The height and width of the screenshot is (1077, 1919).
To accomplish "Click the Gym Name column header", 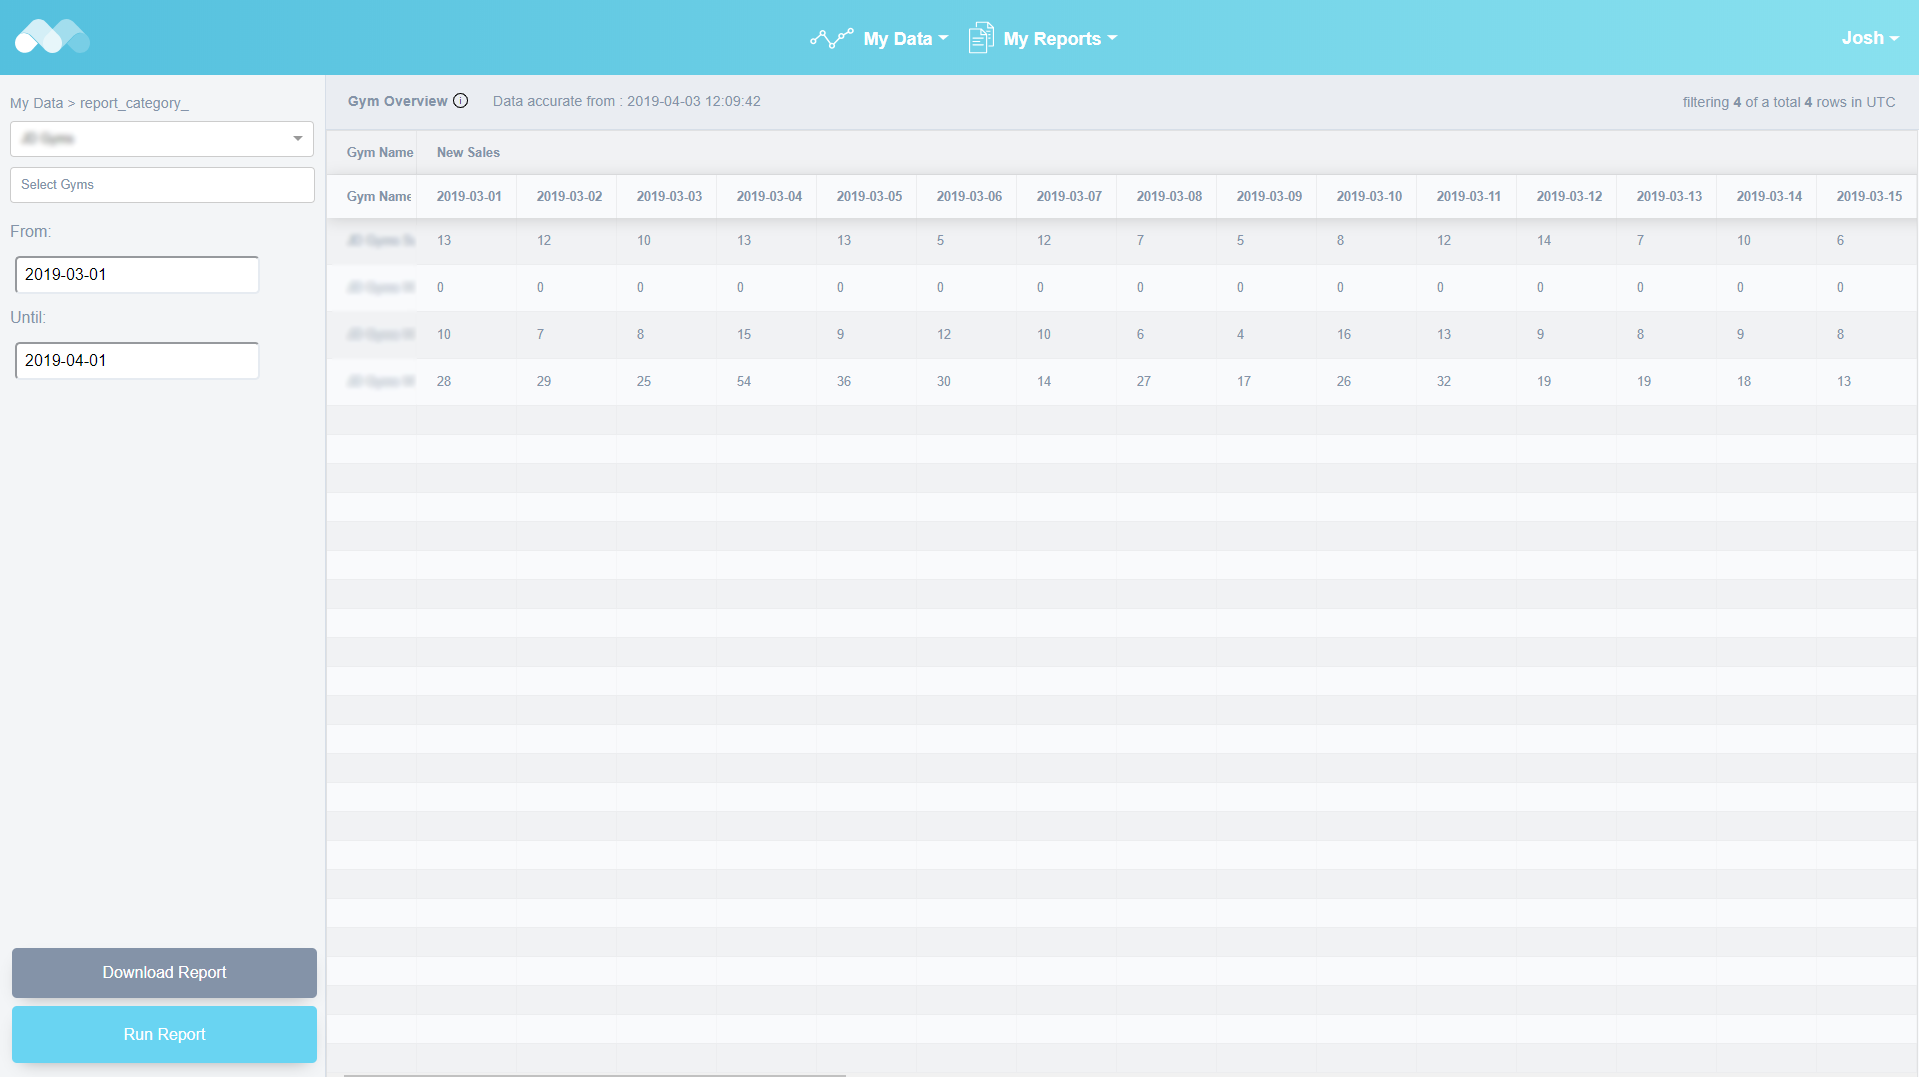I will (379, 197).
